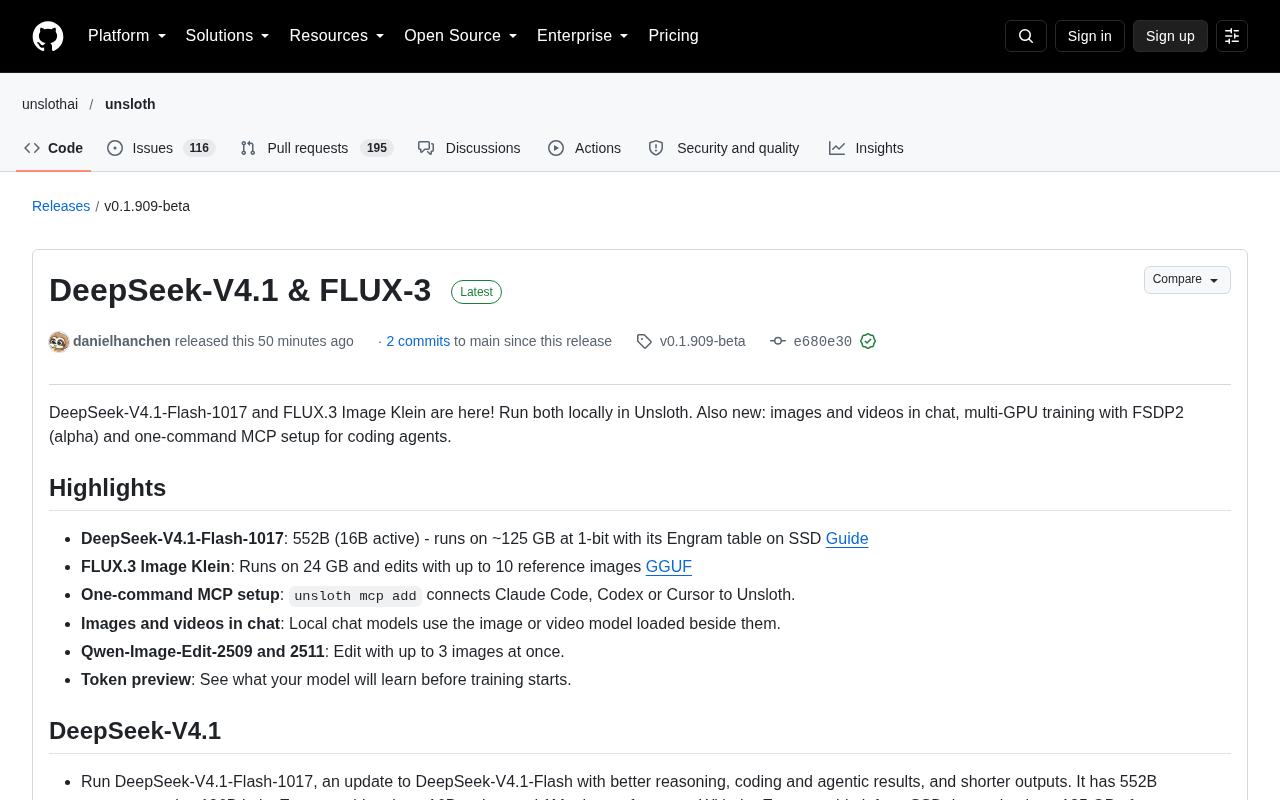This screenshot has height=800, width=1280.
Task: Click the commit icon beside e680e30
Action: click(778, 341)
